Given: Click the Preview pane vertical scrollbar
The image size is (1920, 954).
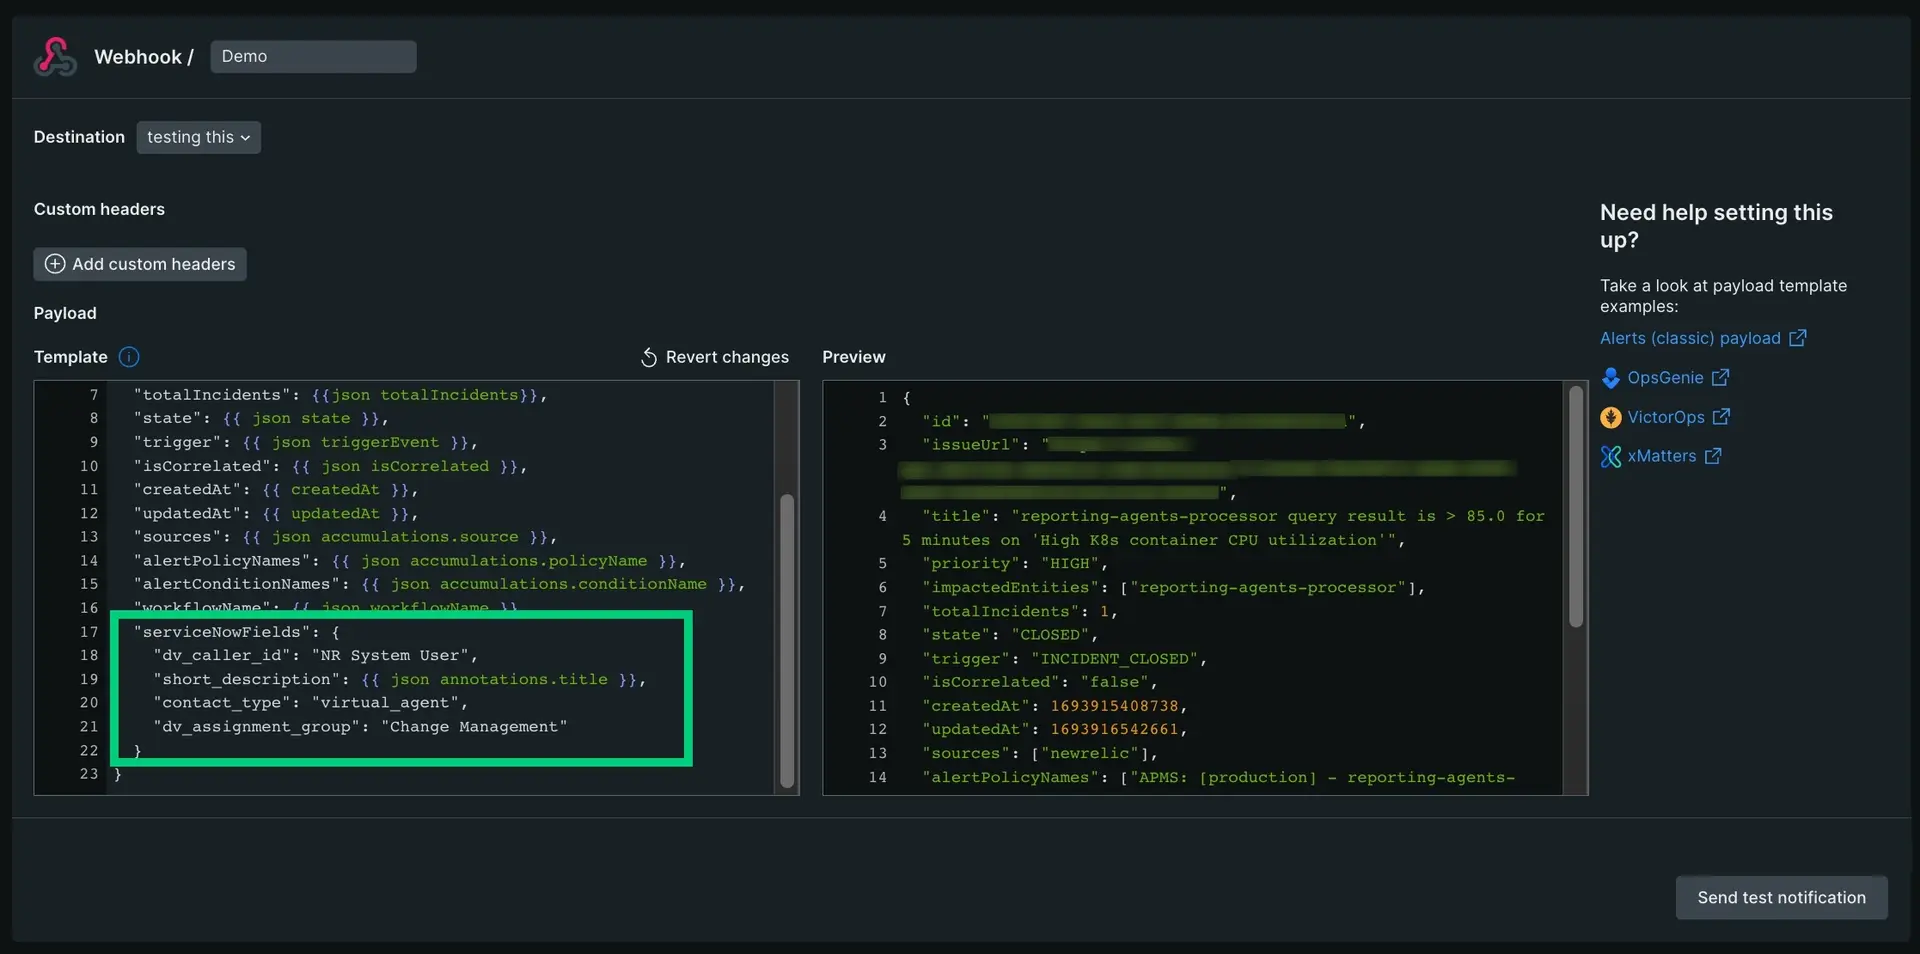Looking at the screenshot, I should 1576,510.
